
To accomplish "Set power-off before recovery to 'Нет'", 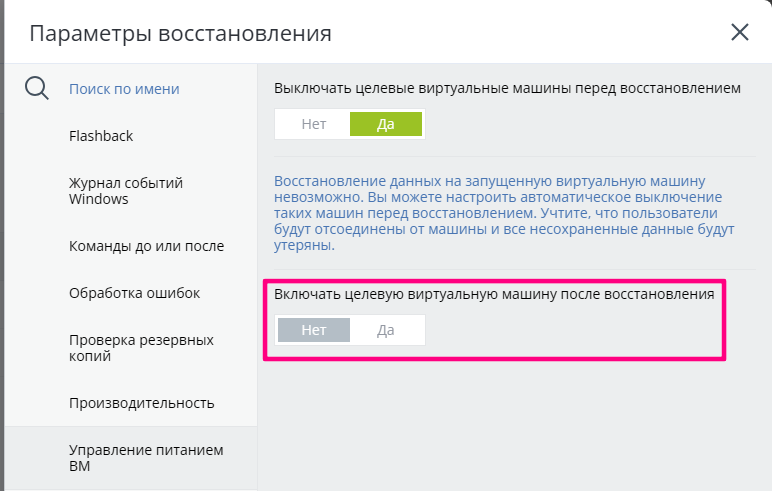I will 314,124.
